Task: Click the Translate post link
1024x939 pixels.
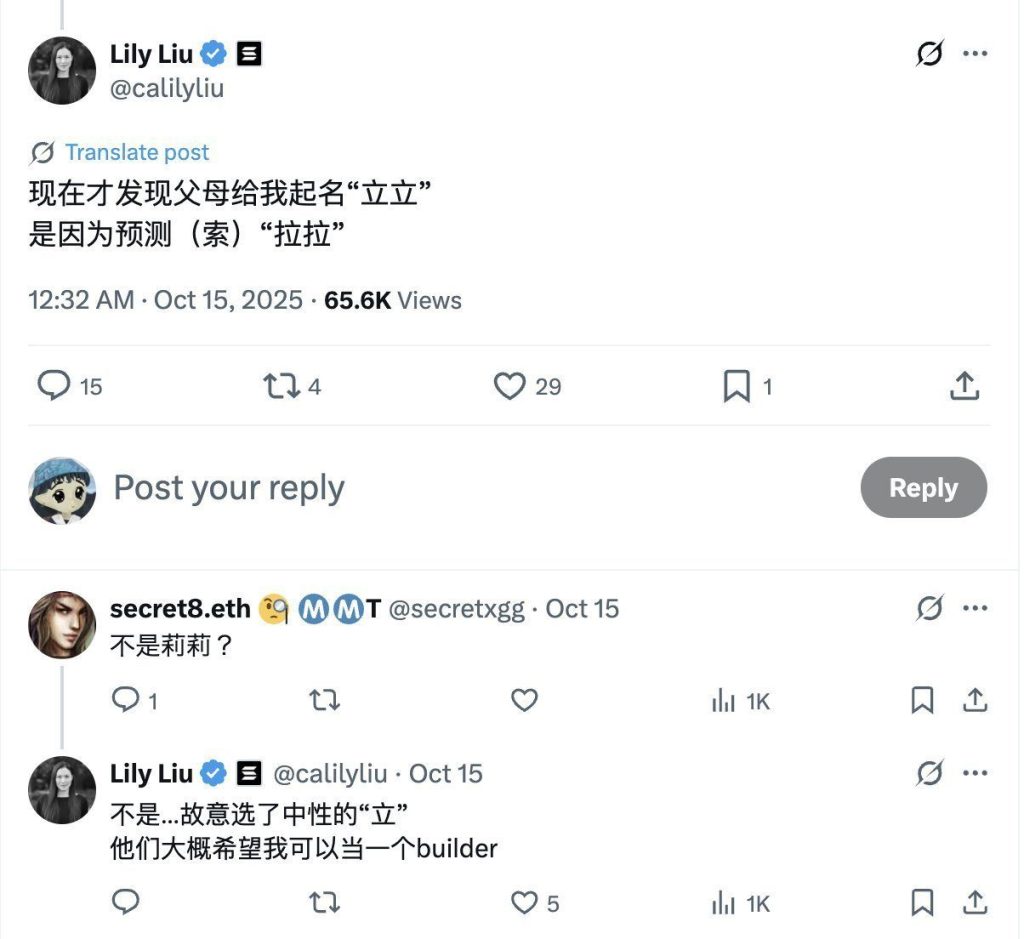Action: click(x=136, y=152)
